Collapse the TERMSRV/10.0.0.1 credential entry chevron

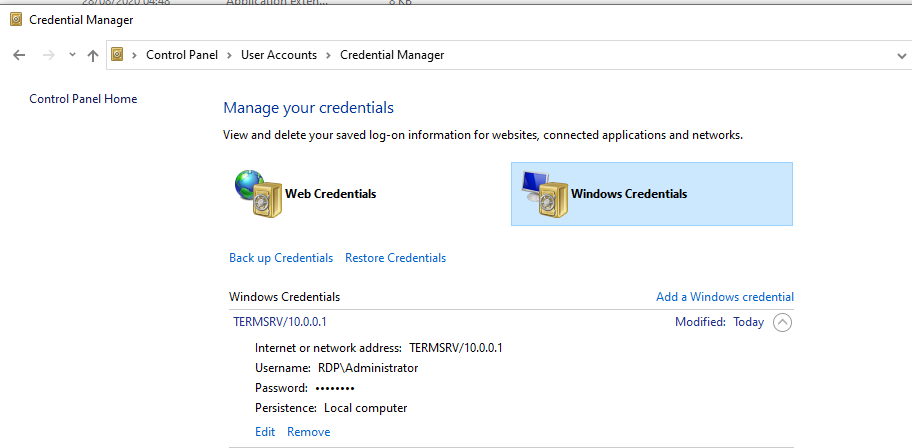tap(782, 322)
